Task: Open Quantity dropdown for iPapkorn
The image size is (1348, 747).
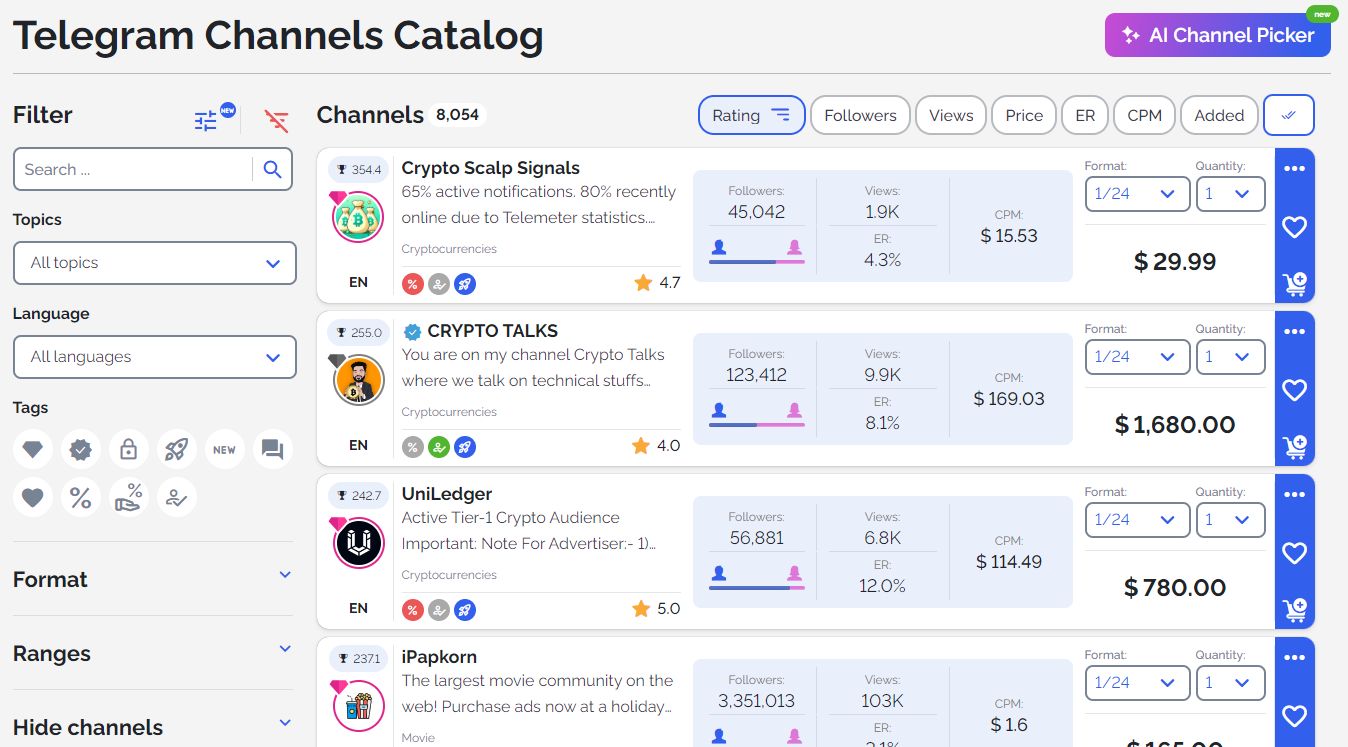Action: (x=1230, y=683)
